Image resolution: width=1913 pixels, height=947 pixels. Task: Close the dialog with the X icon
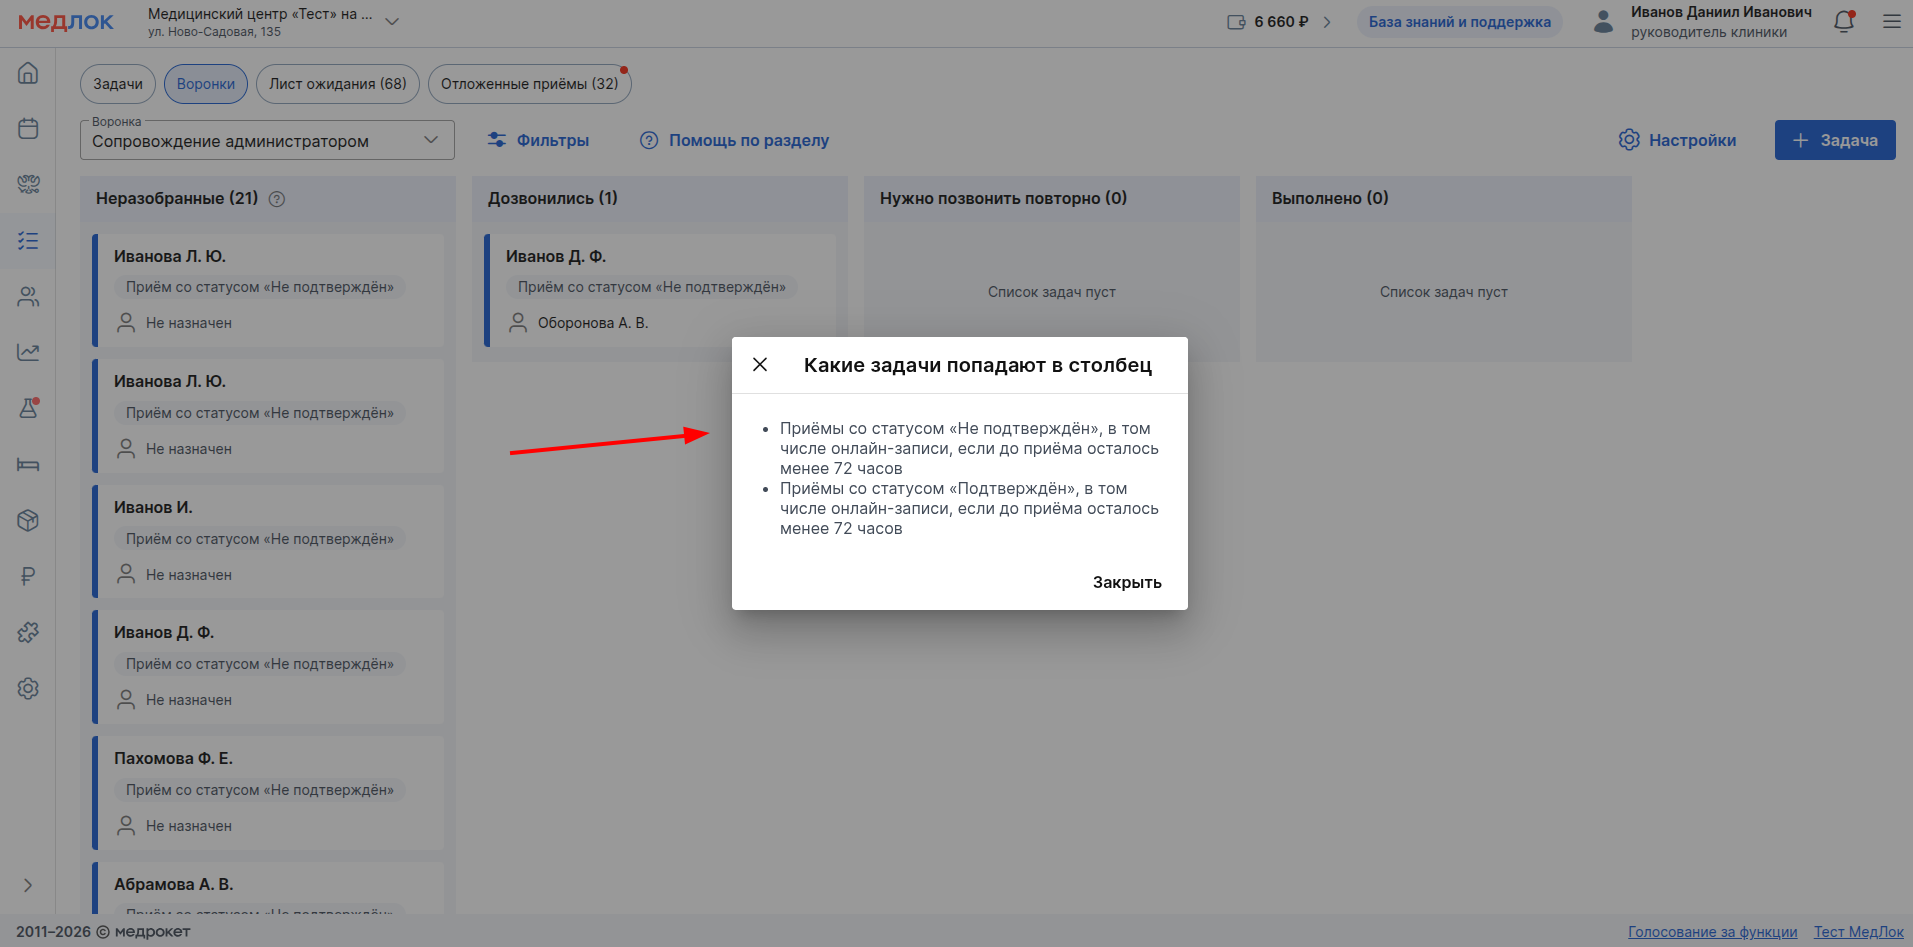(x=760, y=365)
